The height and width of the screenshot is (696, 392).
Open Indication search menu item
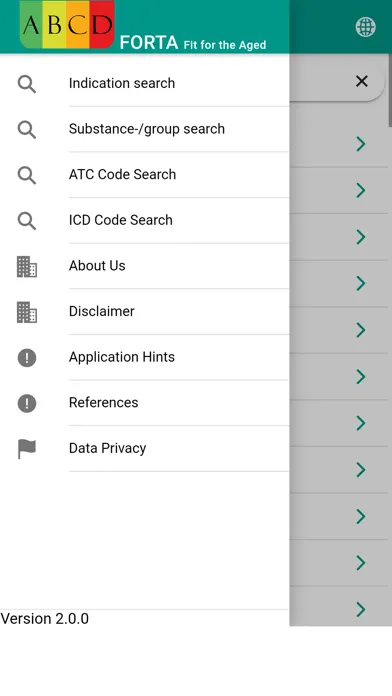point(145,84)
